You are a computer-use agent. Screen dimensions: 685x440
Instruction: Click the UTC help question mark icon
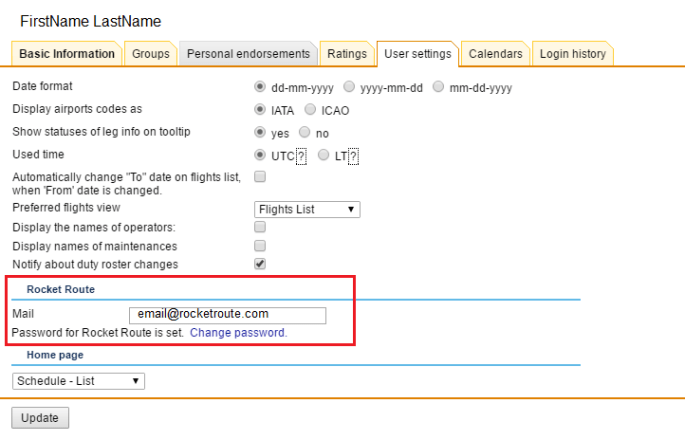click(x=301, y=155)
